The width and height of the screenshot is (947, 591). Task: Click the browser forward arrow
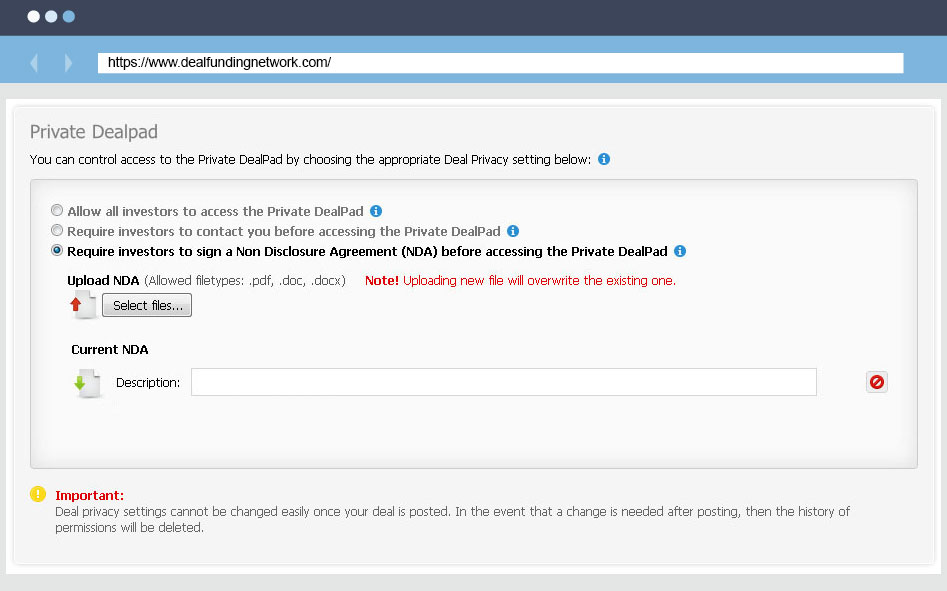68,63
